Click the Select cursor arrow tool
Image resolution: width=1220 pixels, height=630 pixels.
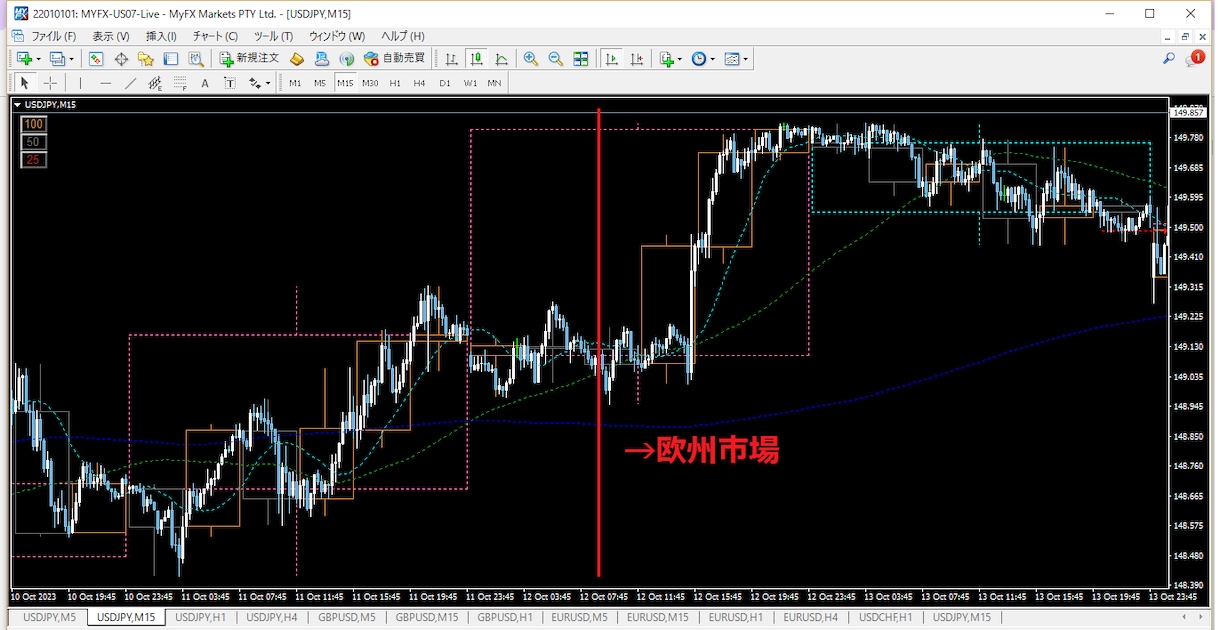(25, 83)
